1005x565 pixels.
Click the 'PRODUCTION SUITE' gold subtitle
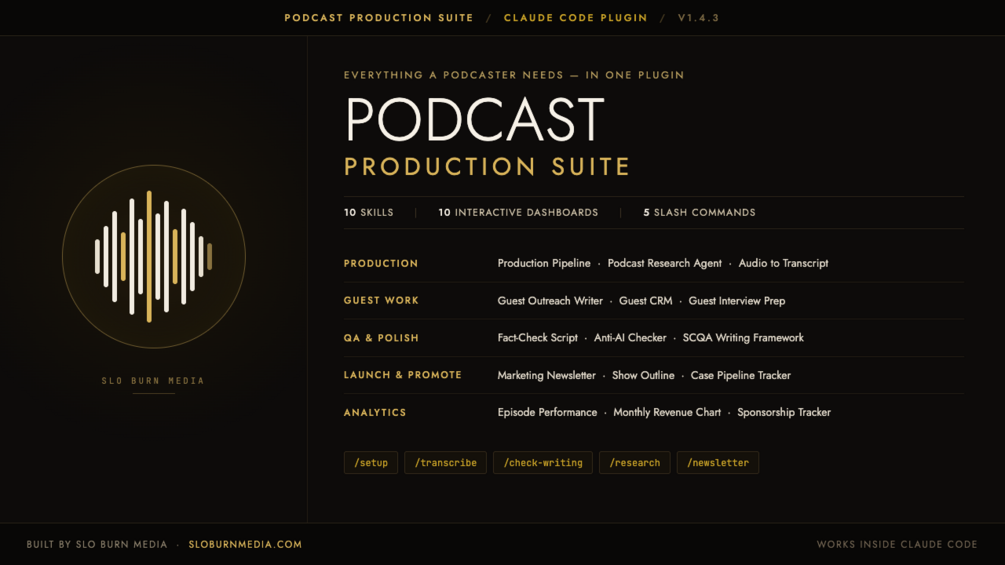pos(487,167)
